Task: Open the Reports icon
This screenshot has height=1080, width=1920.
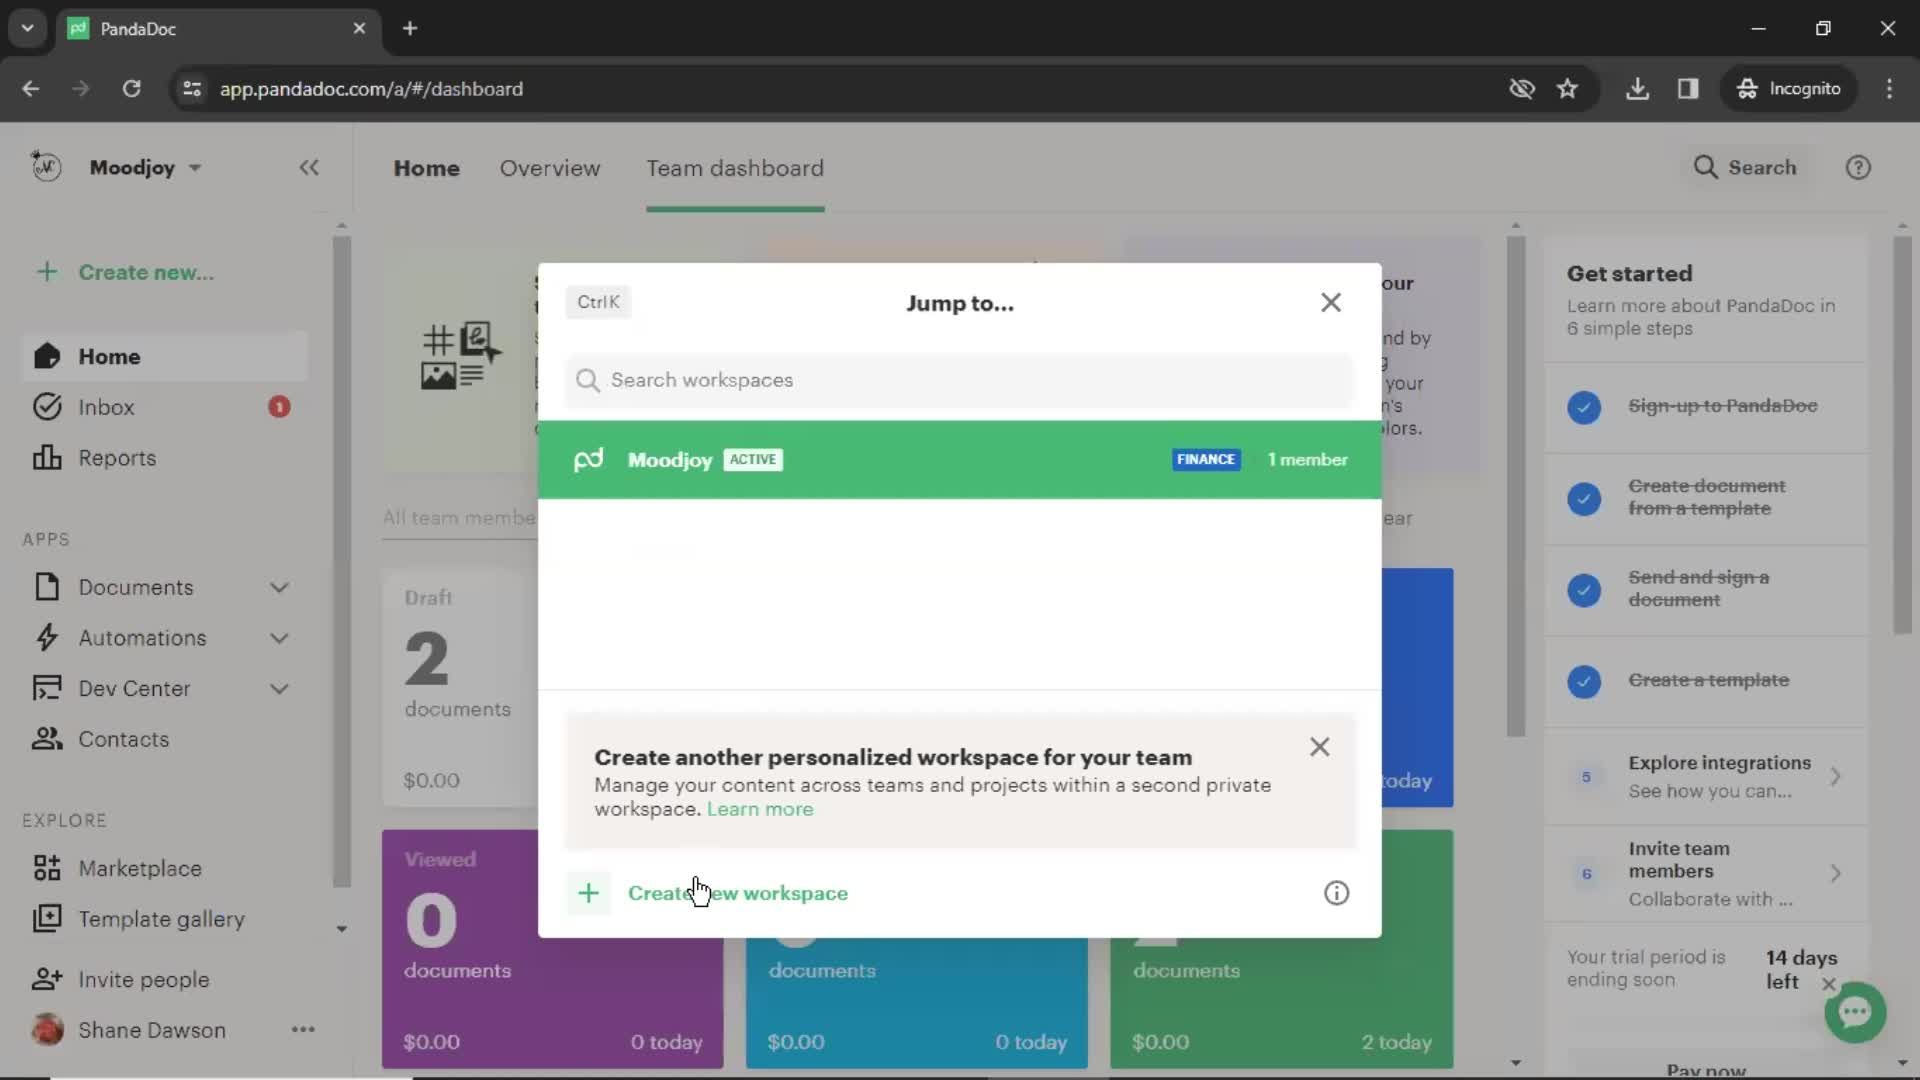Action: tap(44, 458)
